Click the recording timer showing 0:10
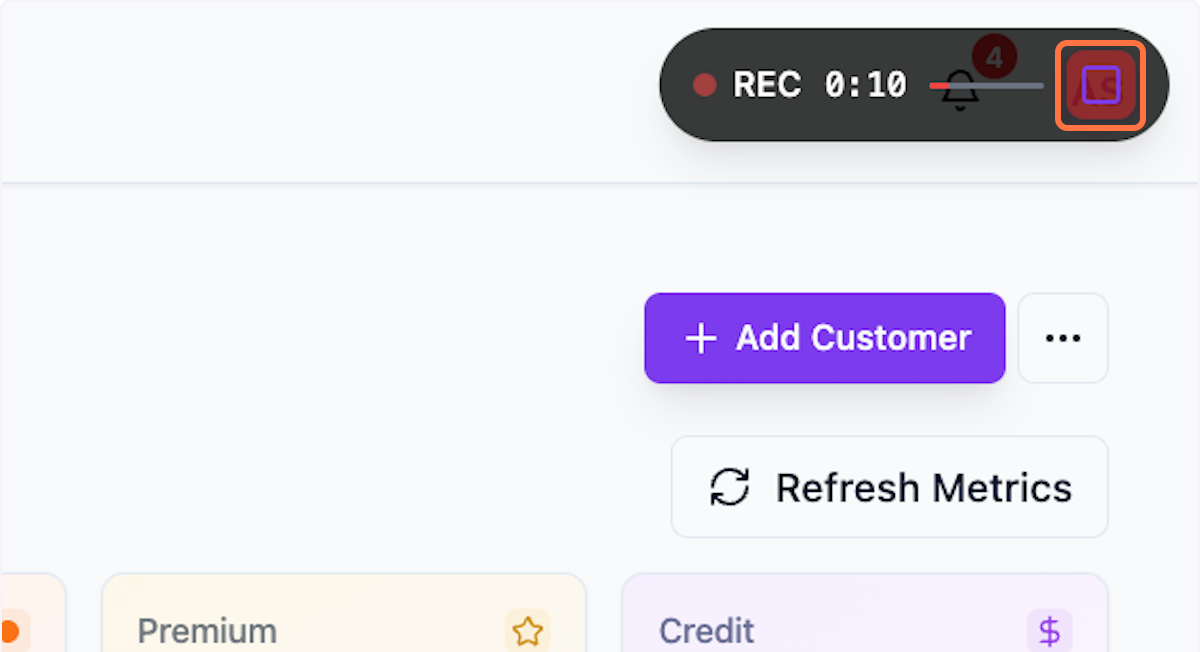 [x=865, y=86]
